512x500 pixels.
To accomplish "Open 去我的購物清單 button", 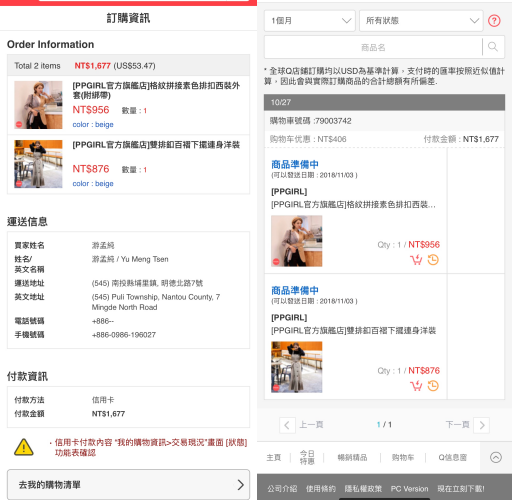I will click(x=128, y=484).
